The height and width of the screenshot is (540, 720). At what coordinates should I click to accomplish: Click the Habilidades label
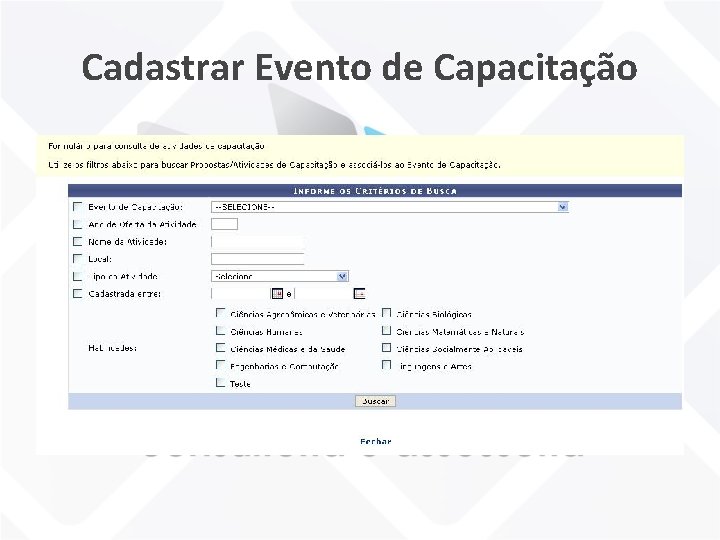(112, 348)
